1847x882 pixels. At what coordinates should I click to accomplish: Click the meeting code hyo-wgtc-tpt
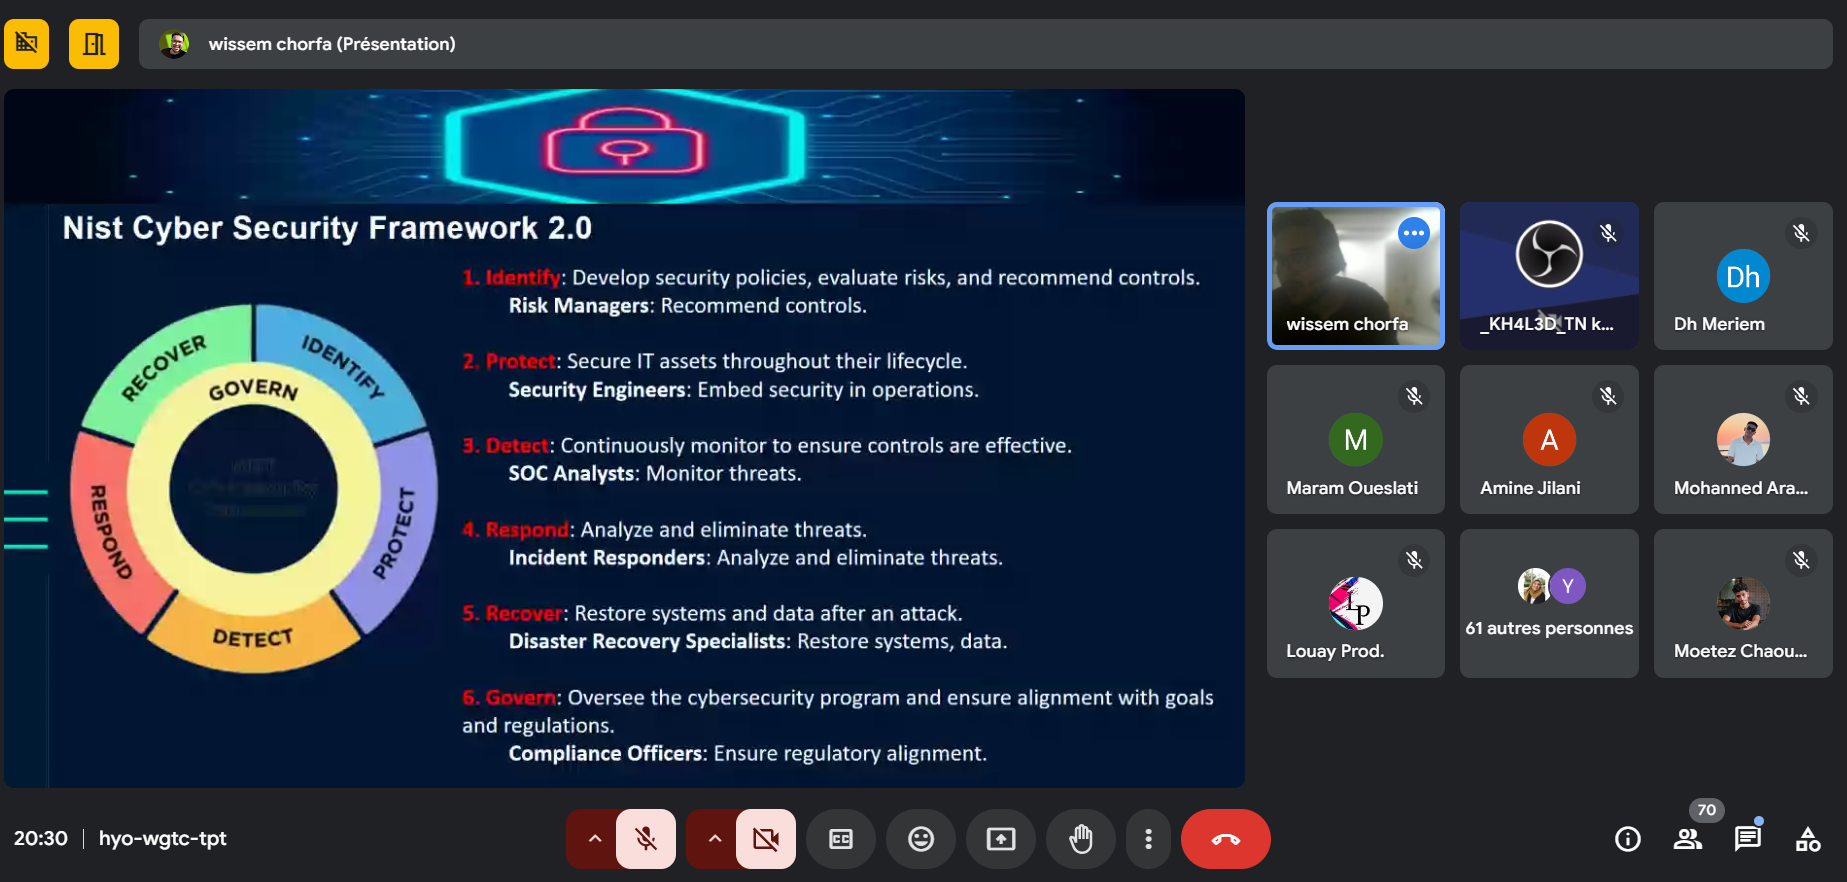tap(163, 838)
